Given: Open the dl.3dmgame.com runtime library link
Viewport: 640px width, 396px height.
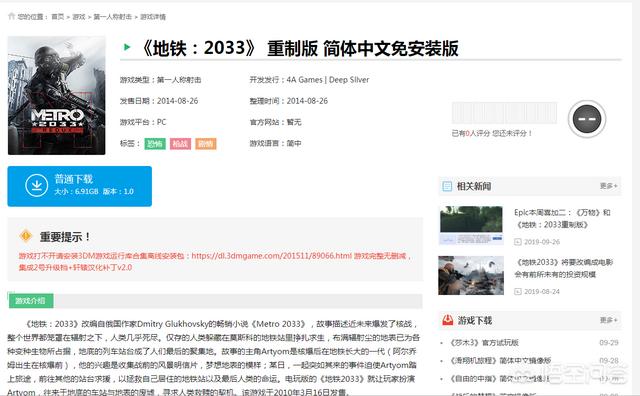Looking at the screenshot, I should coord(271,256).
